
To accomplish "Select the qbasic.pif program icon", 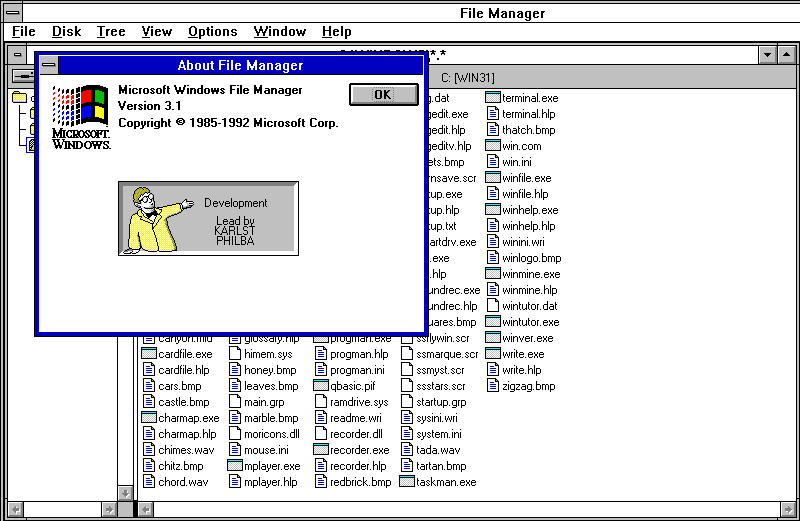I will click(321, 385).
